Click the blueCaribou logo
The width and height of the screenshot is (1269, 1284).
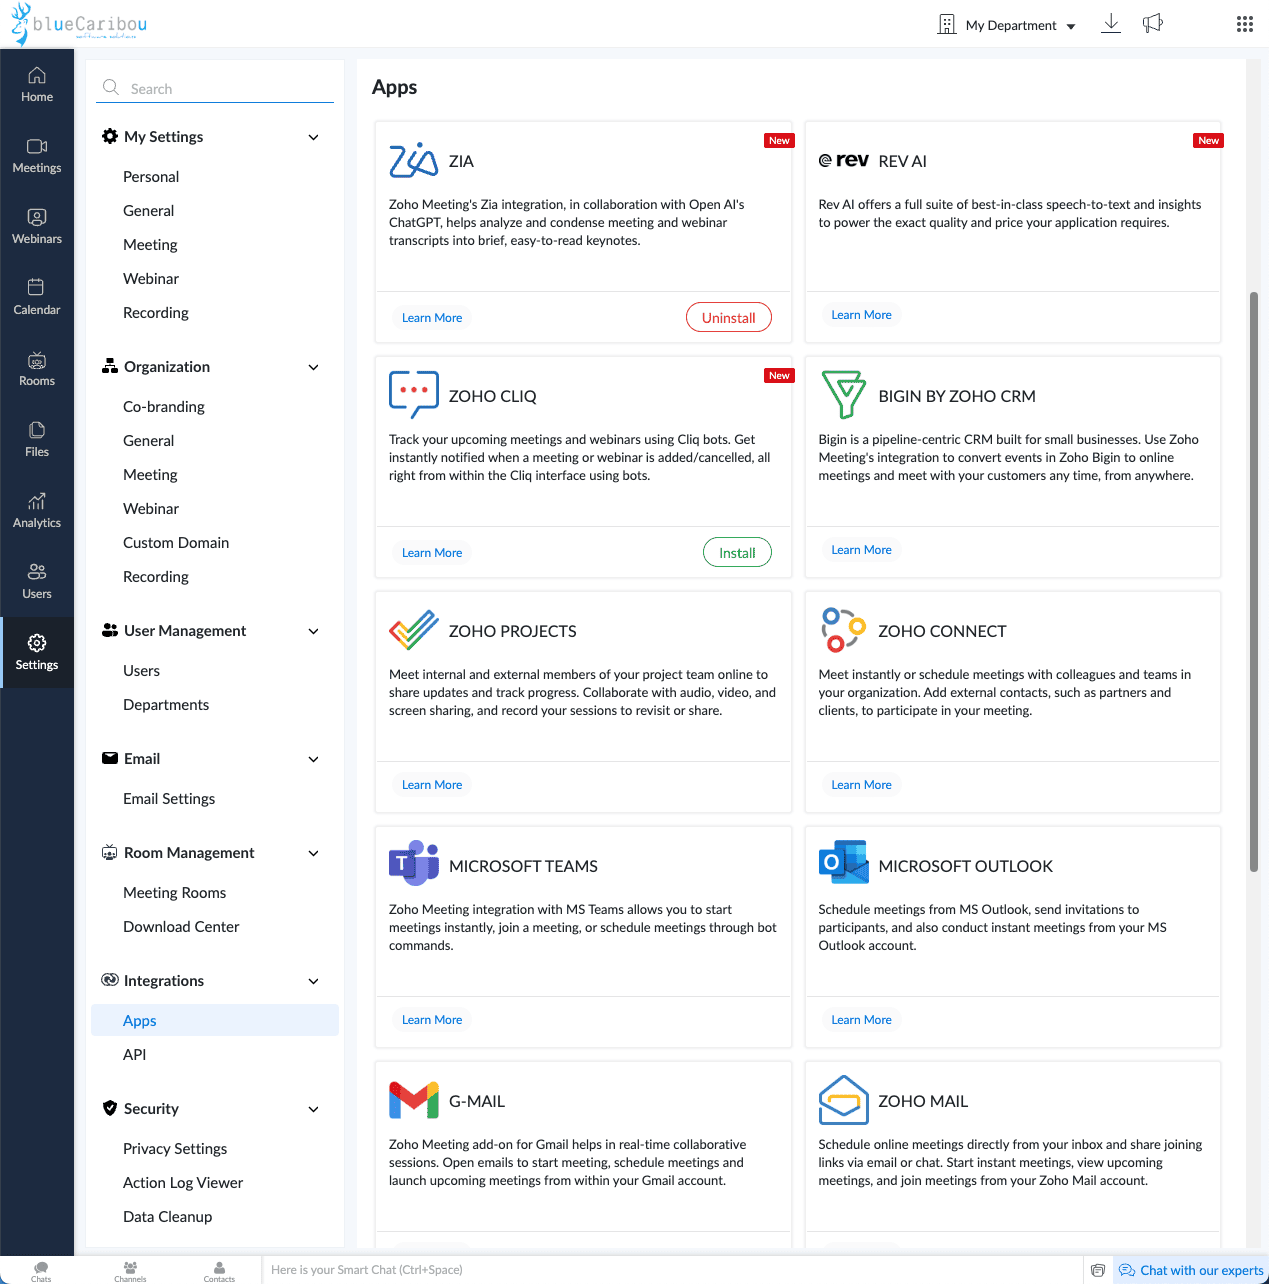point(79,24)
